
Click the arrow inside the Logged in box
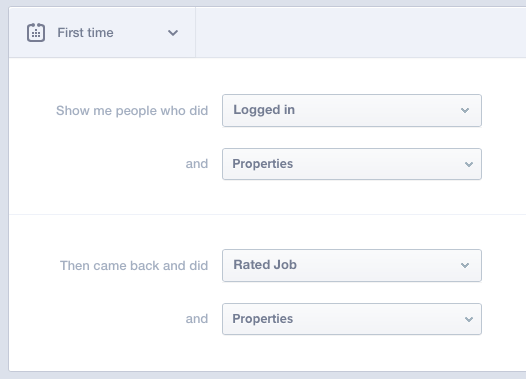[465, 110]
